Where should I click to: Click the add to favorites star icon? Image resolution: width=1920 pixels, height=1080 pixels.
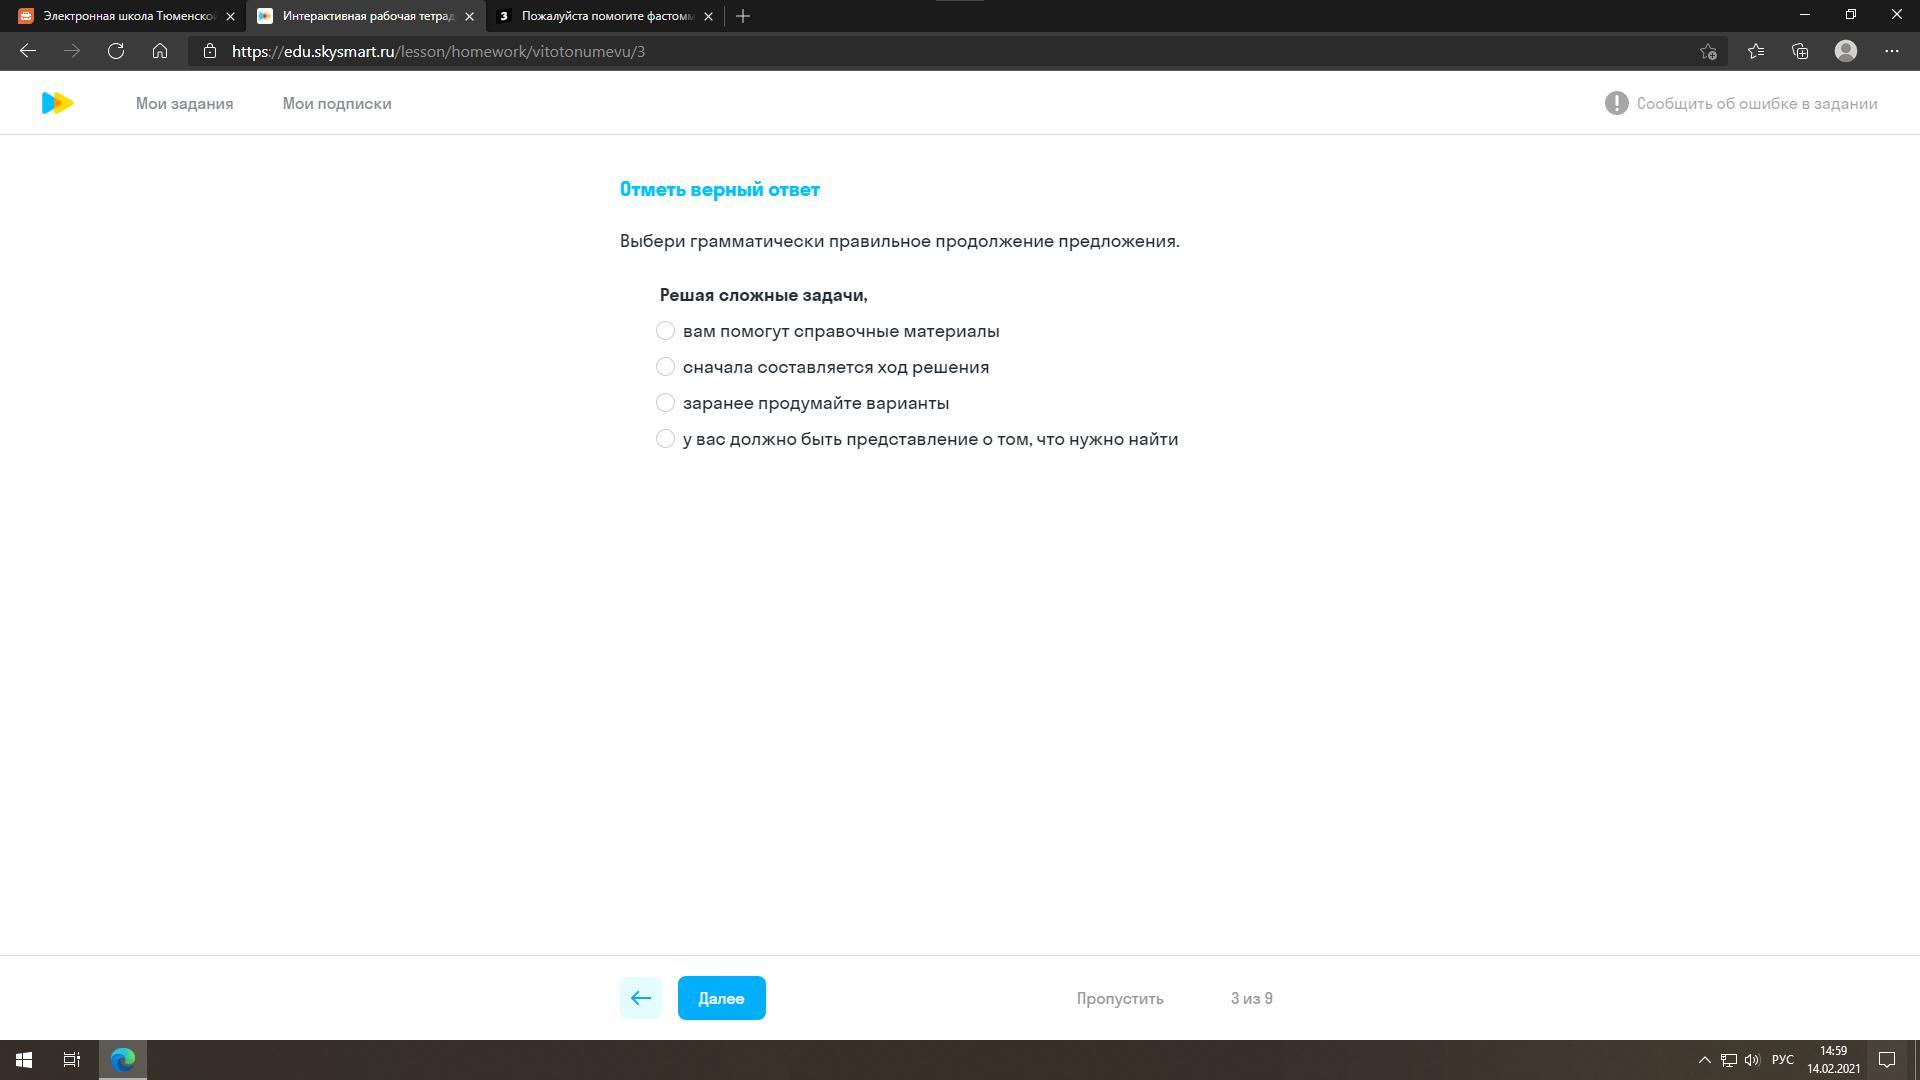1708,51
